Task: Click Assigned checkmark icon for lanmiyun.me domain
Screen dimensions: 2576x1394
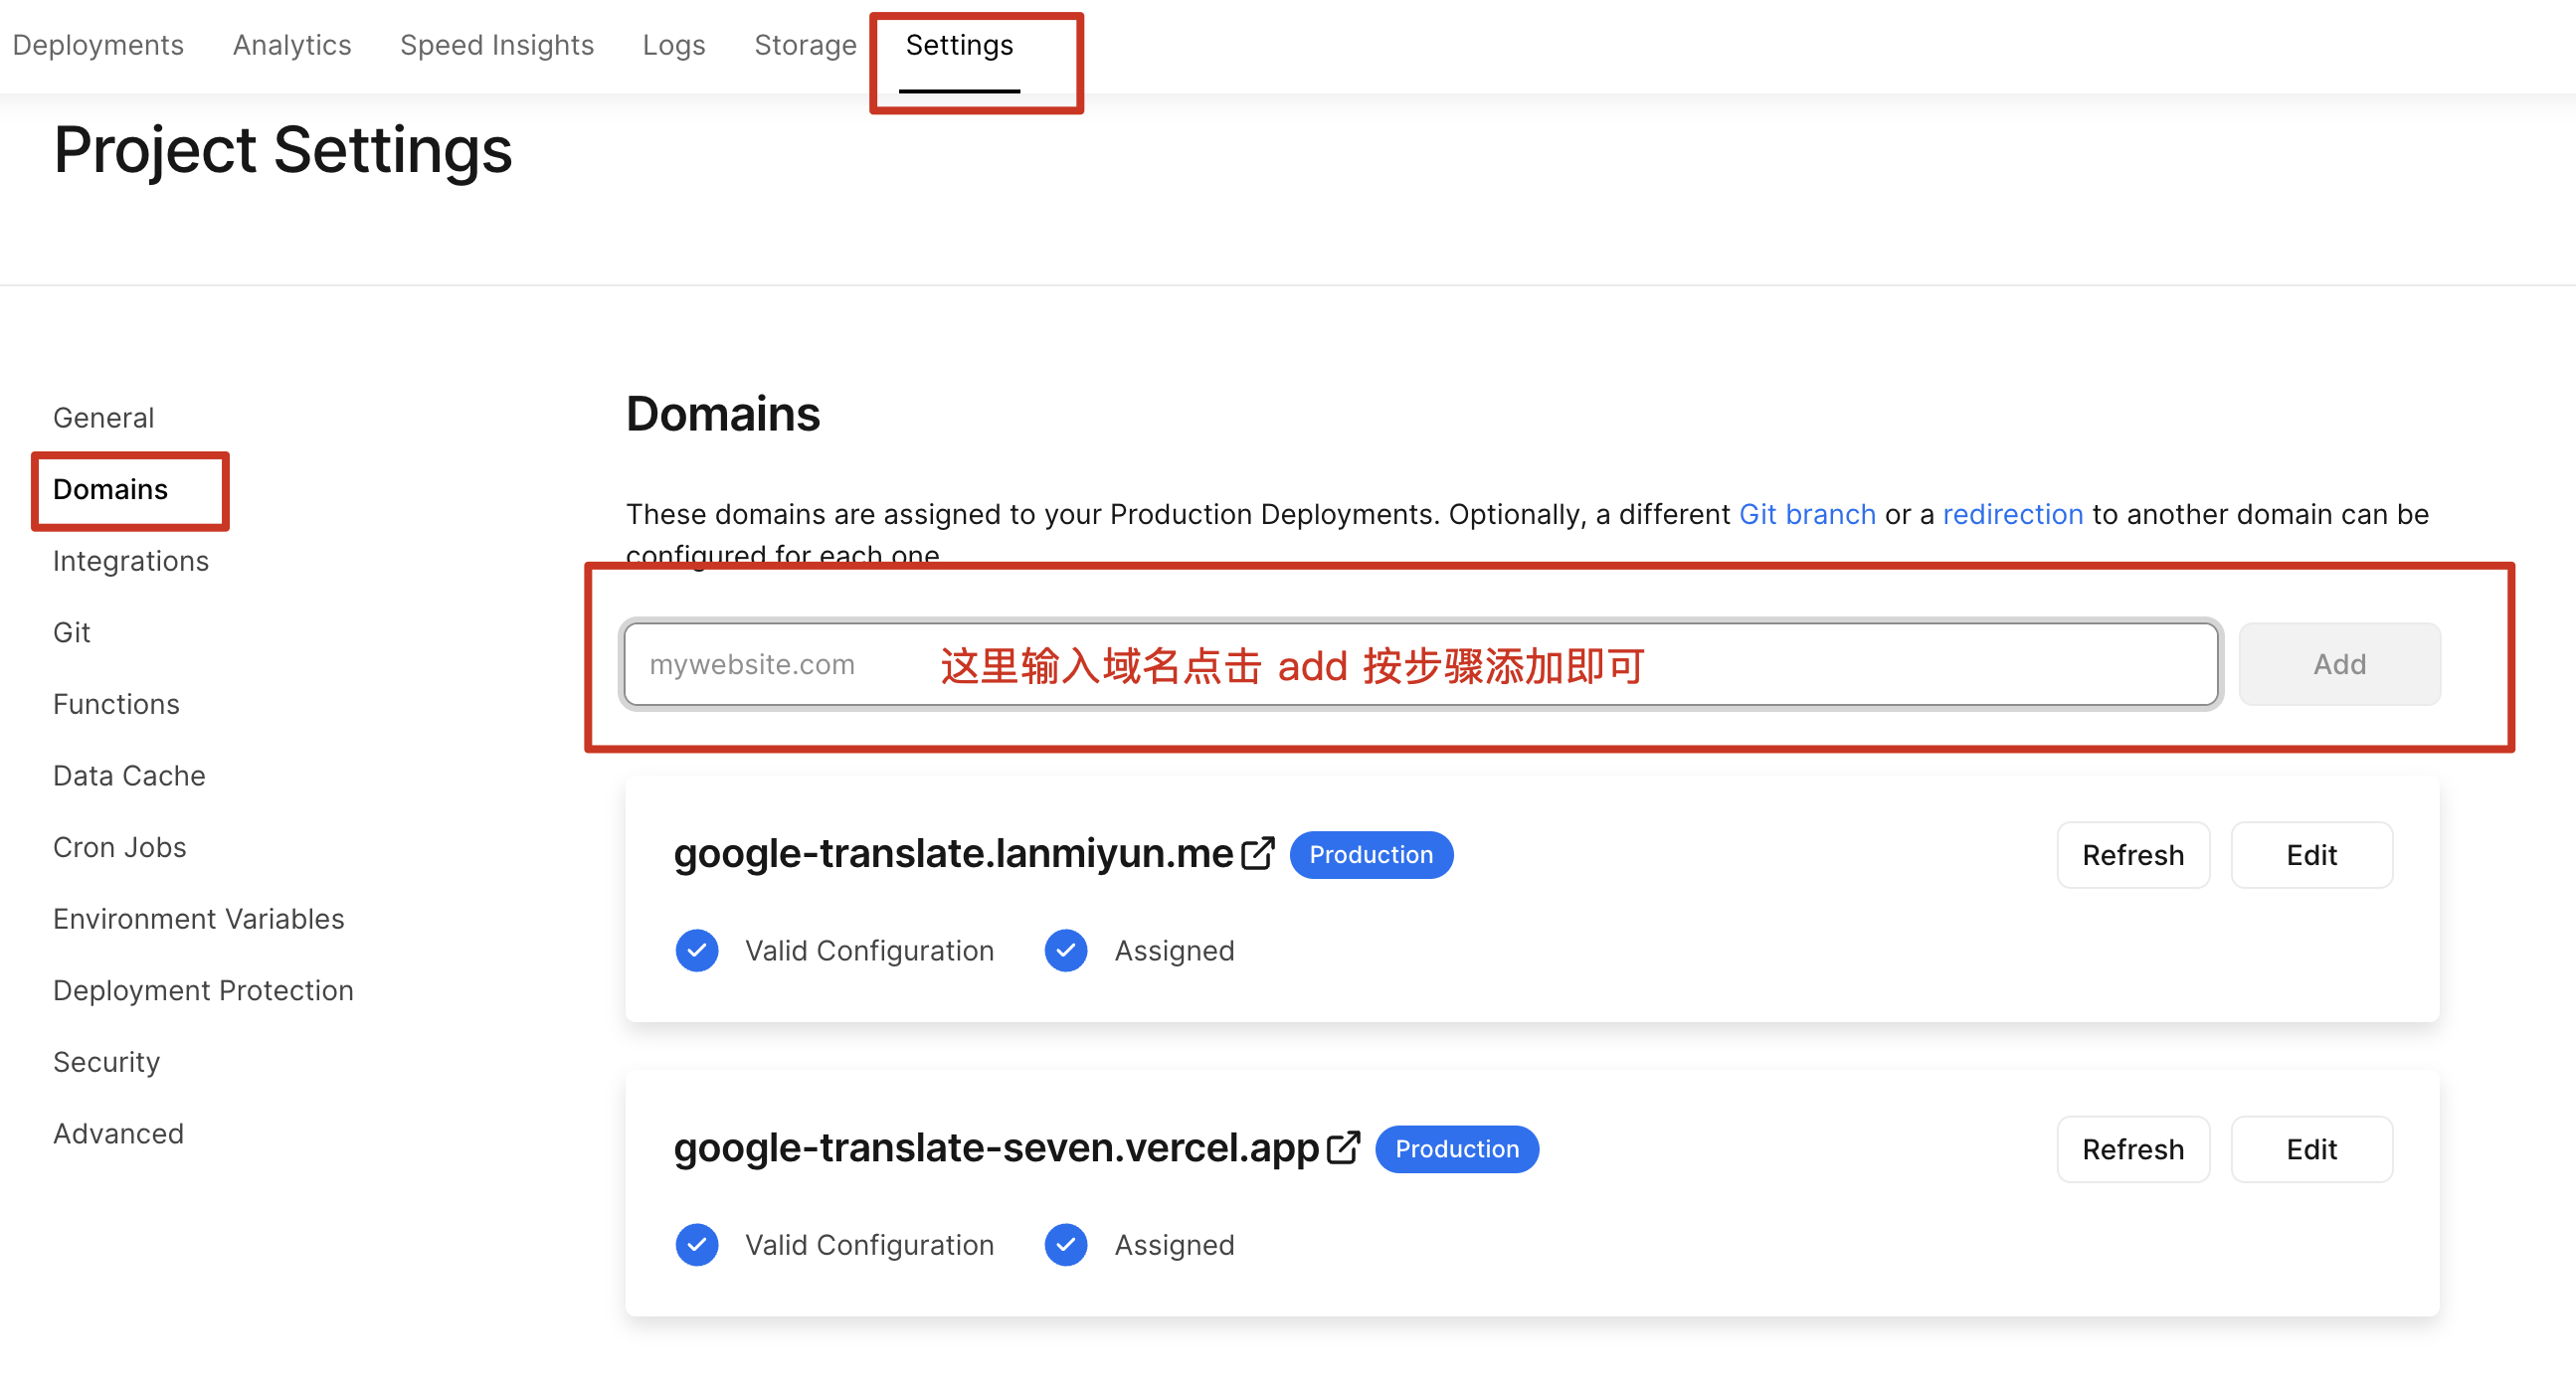Action: pyautogui.click(x=1066, y=950)
